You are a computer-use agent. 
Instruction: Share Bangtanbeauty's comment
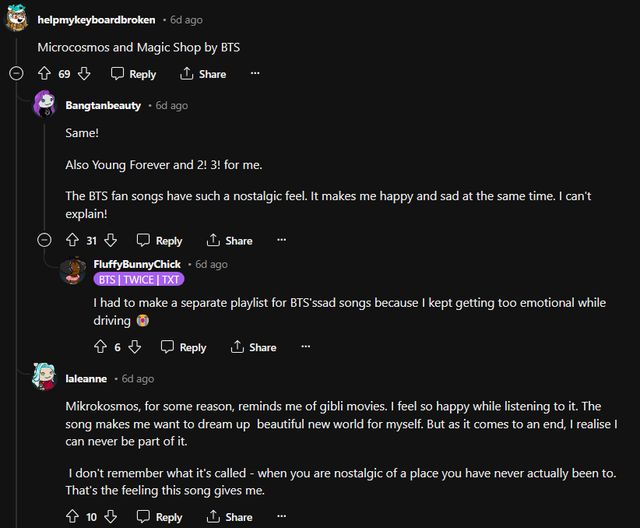[x=229, y=240]
